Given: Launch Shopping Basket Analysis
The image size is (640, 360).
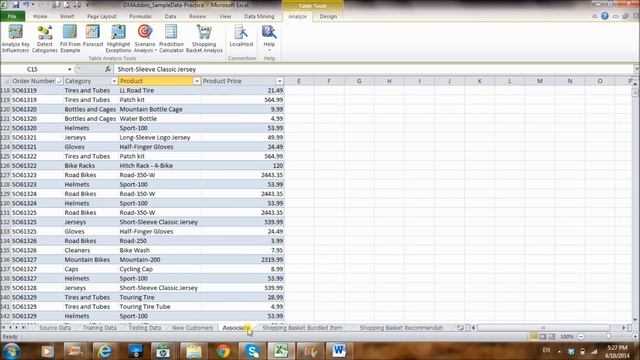Looking at the screenshot, I should pyautogui.click(x=204, y=38).
